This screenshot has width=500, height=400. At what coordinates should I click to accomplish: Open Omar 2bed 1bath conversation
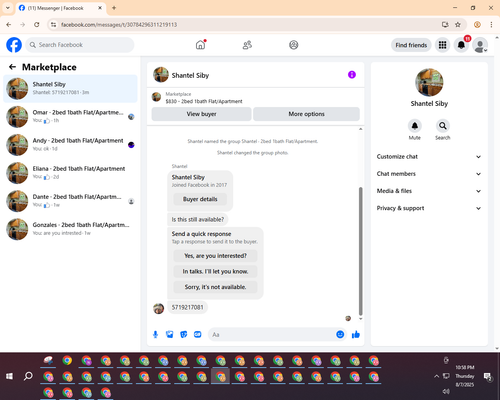click(x=70, y=117)
